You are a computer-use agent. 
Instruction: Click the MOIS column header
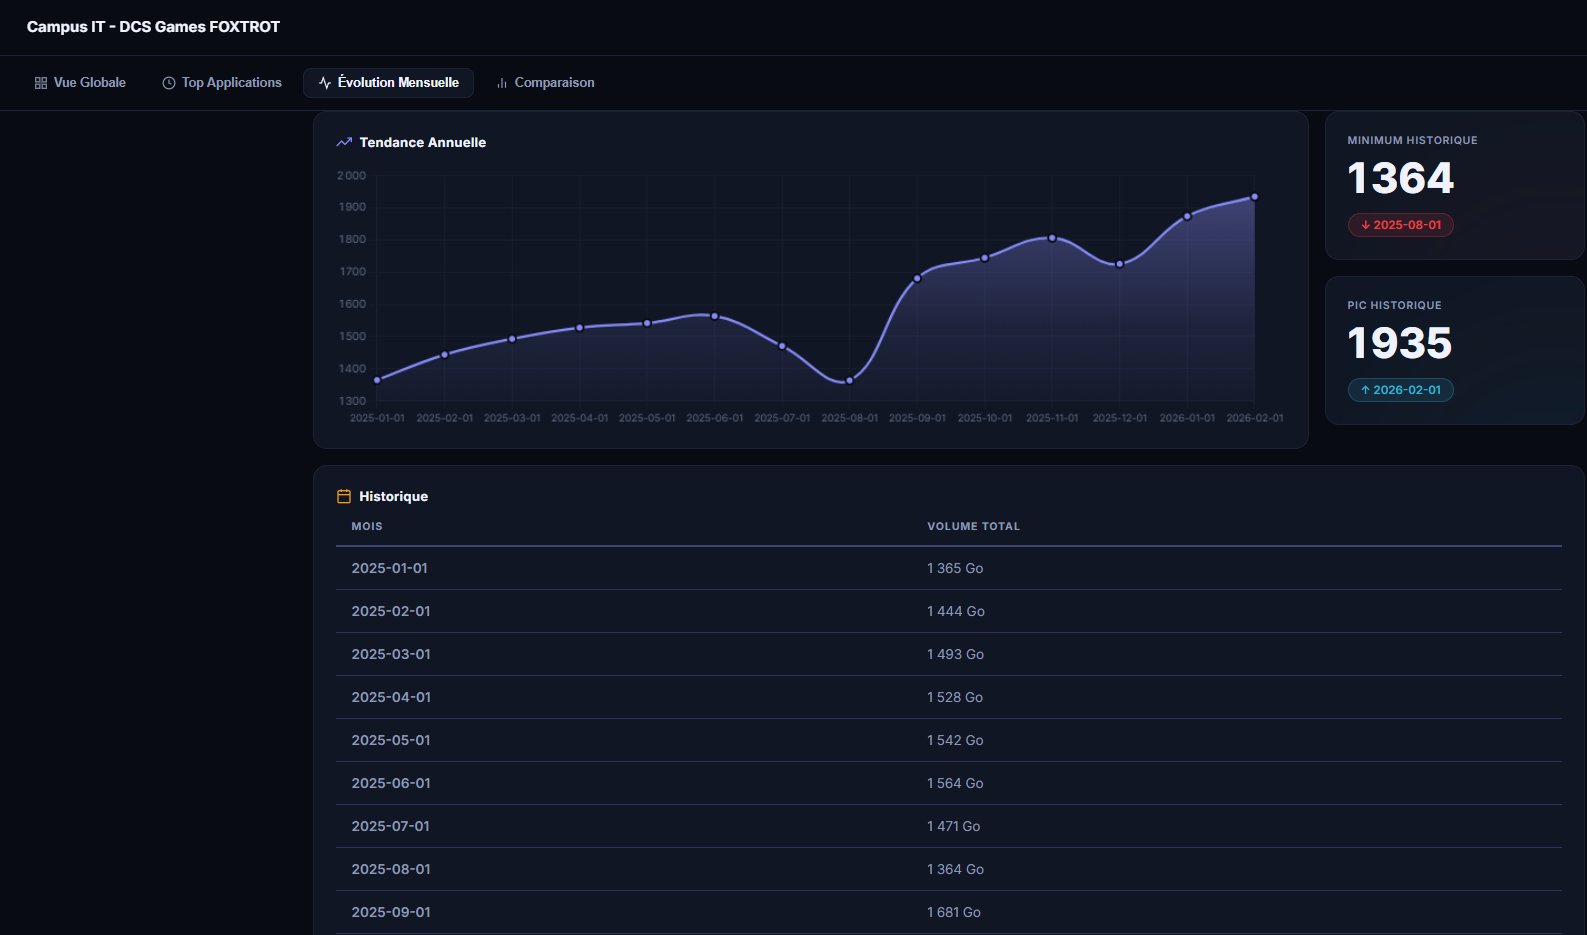tap(367, 526)
